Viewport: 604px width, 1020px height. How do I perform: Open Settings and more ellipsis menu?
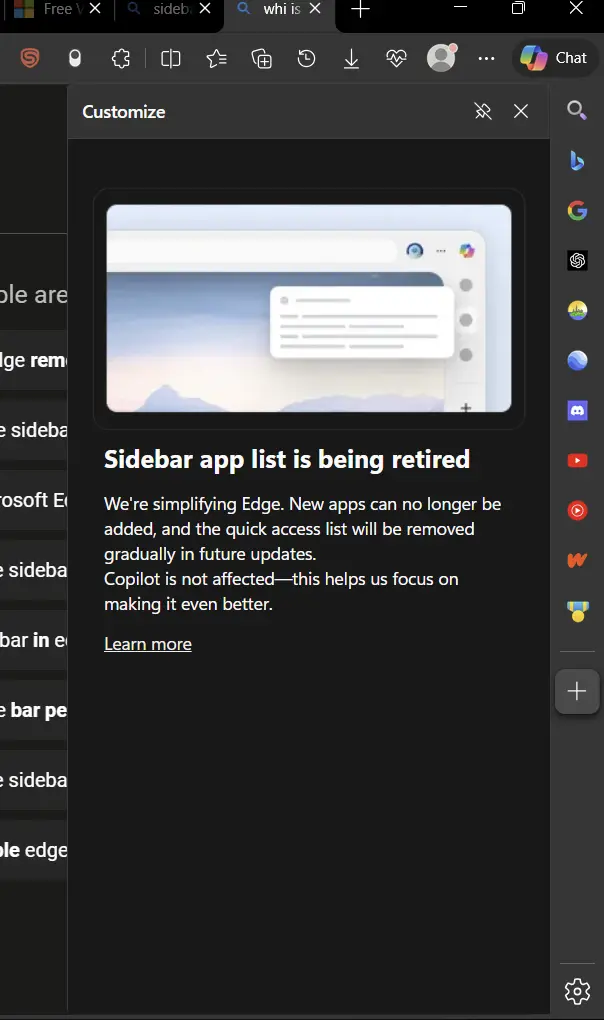(486, 59)
